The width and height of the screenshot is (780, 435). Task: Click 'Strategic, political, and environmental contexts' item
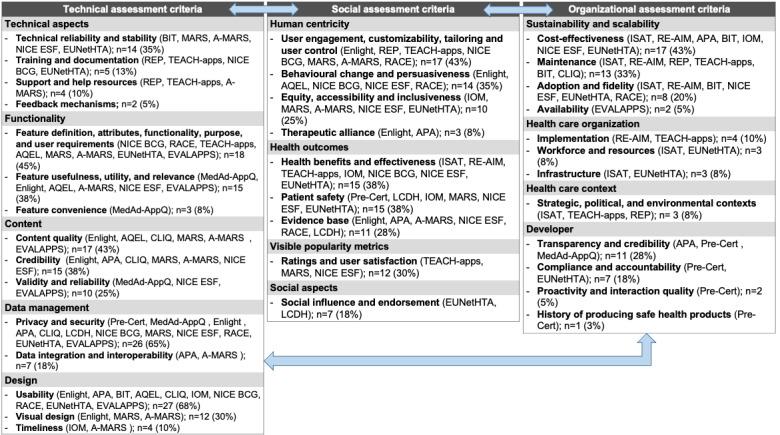(x=646, y=203)
